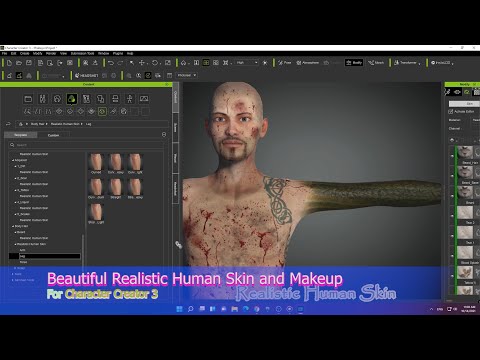Click the Redo arrow in the toolbar
The height and width of the screenshot is (360, 480).
tap(120, 63)
